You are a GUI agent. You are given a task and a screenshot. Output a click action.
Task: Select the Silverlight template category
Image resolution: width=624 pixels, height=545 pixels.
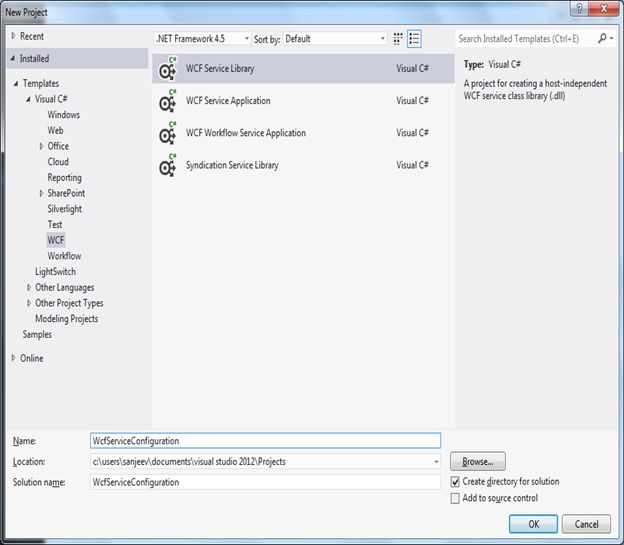[64, 209]
